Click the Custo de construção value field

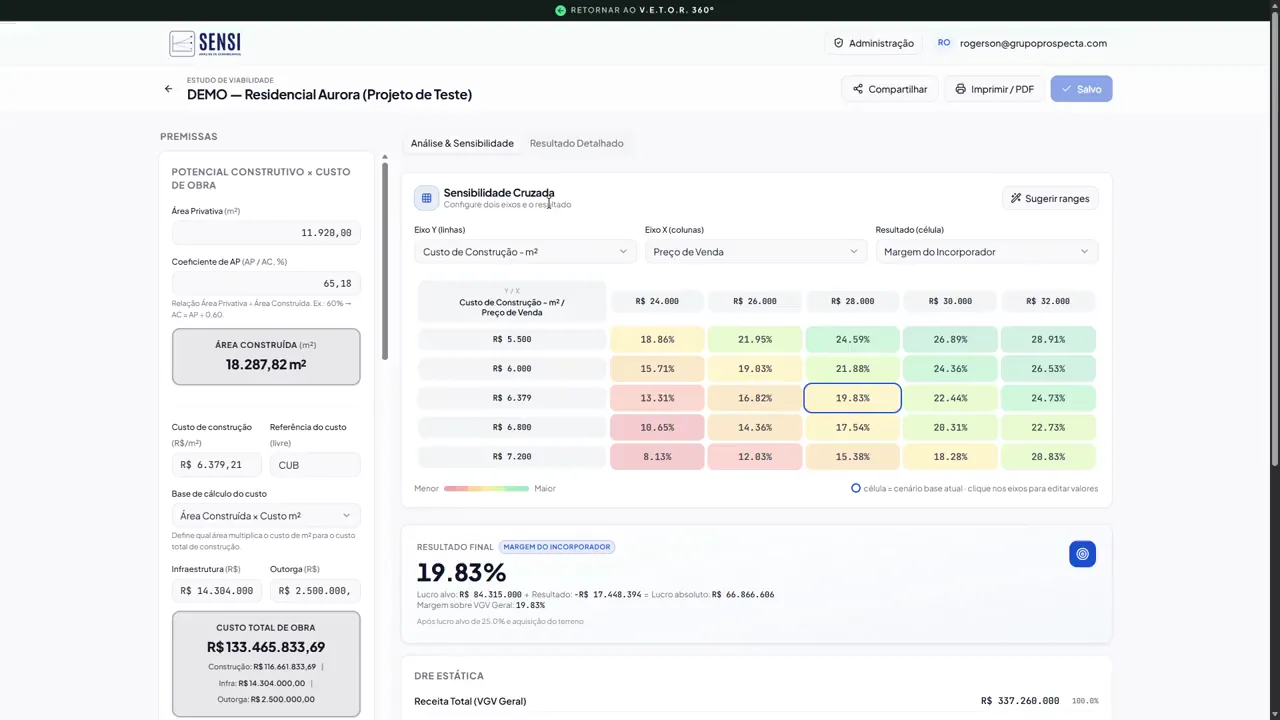click(216, 465)
